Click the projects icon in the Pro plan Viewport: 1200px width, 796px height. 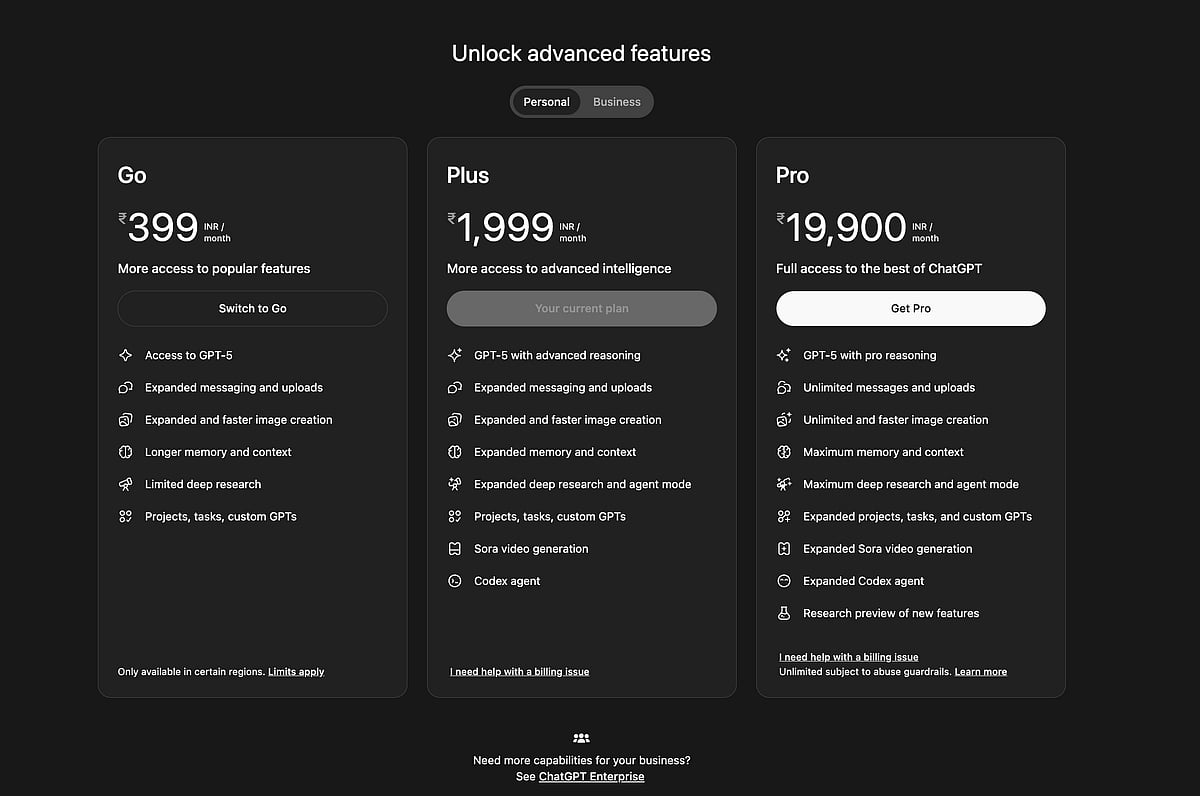(x=783, y=517)
